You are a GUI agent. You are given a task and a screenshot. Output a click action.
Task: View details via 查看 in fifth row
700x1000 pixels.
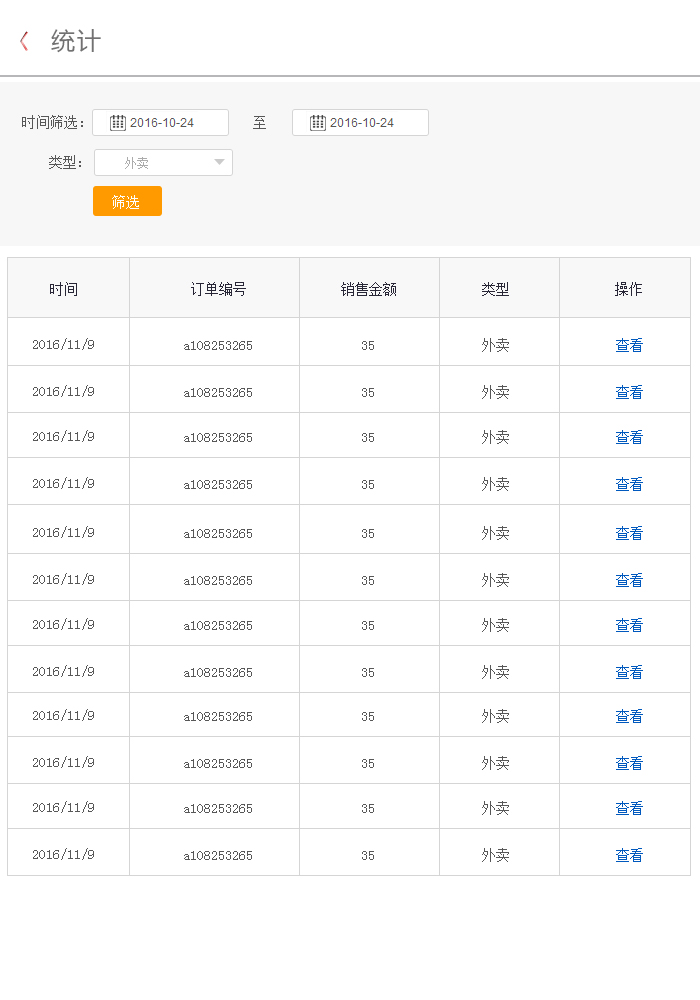pyautogui.click(x=629, y=534)
